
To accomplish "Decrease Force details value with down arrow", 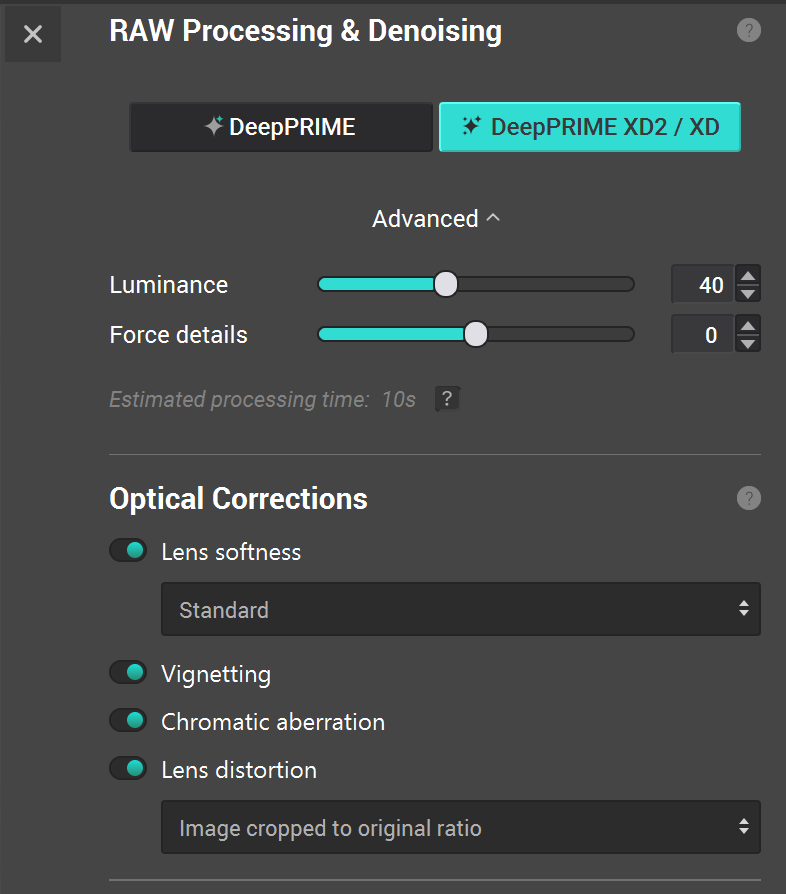I will coord(748,343).
